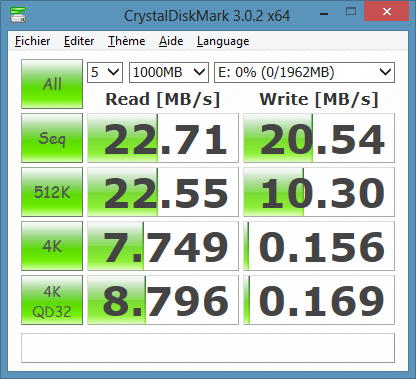Click the CrystalDiskMark 3.0.2 x64 title text

(x=207, y=16)
